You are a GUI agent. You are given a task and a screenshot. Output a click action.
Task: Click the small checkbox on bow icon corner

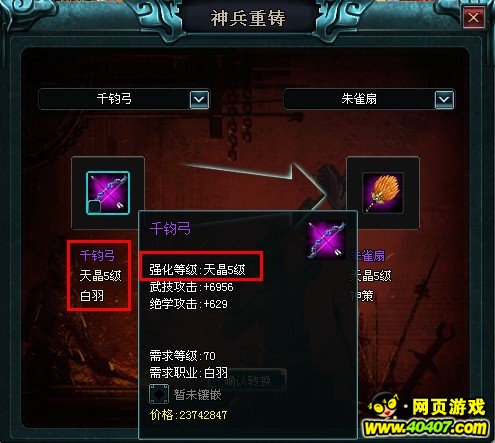click(x=94, y=206)
